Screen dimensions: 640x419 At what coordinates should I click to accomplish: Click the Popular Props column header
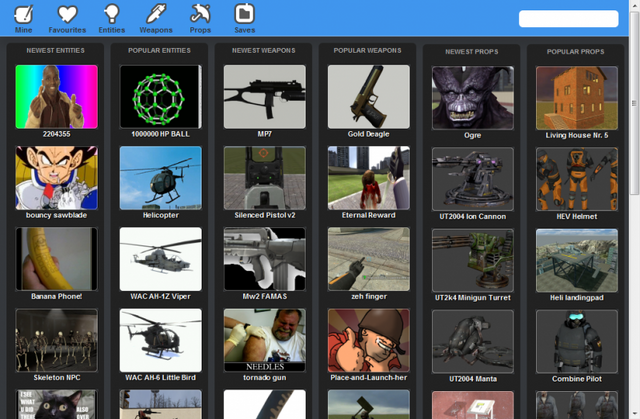point(576,52)
